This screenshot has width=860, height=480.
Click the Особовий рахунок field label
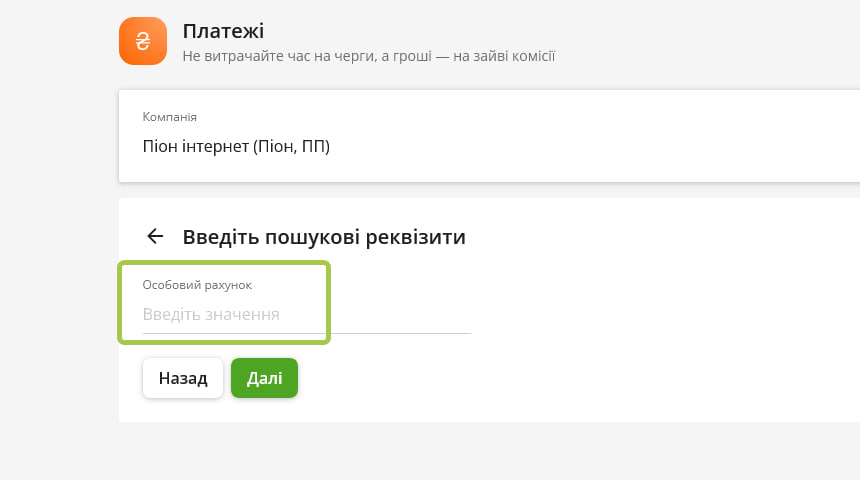coord(197,285)
